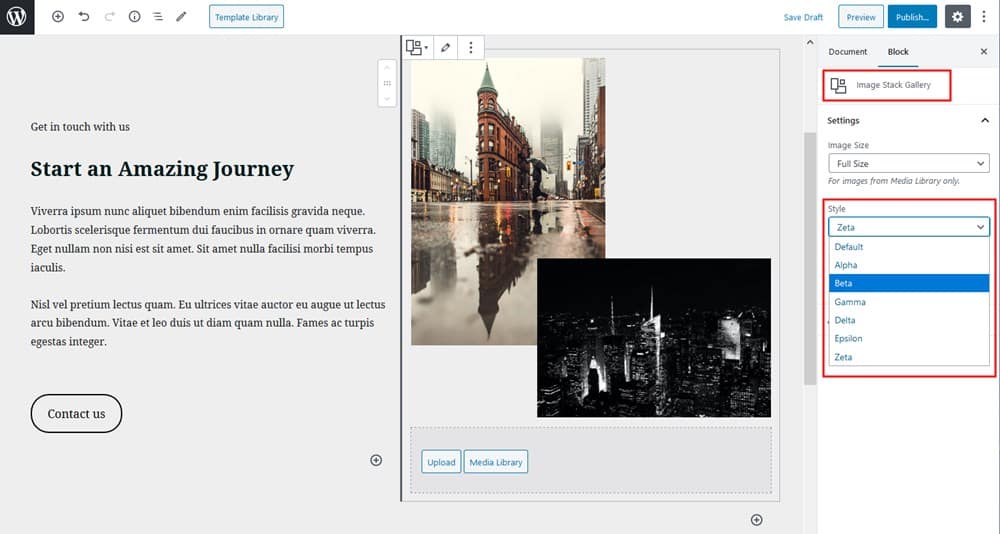The height and width of the screenshot is (534, 1000).
Task: Select the Gamma style option
Action: (909, 302)
